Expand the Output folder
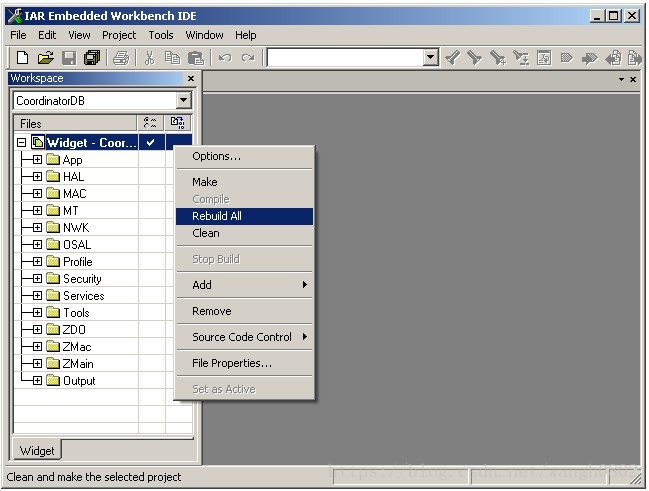Screen dimensions: 649x491 point(37,380)
